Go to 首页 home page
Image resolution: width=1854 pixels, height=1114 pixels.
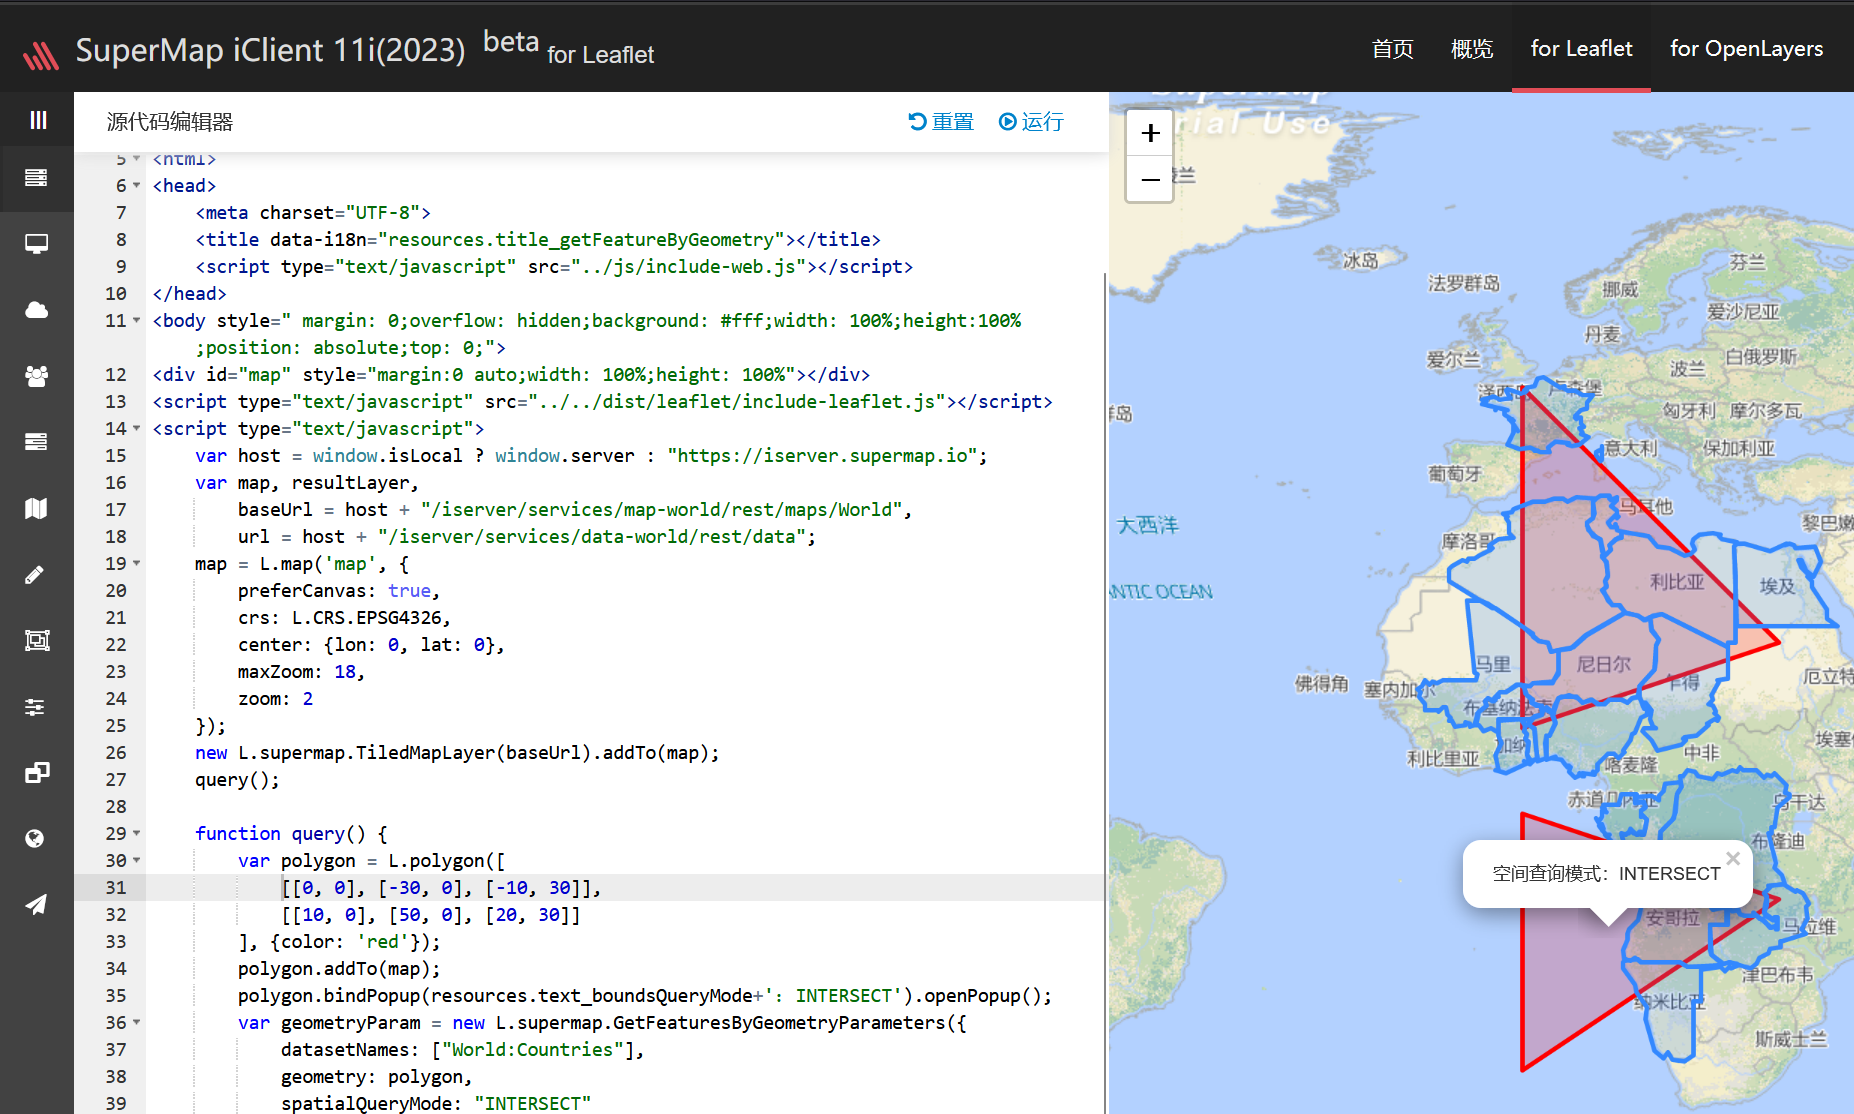pyautogui.click(x=1393, y=49)
